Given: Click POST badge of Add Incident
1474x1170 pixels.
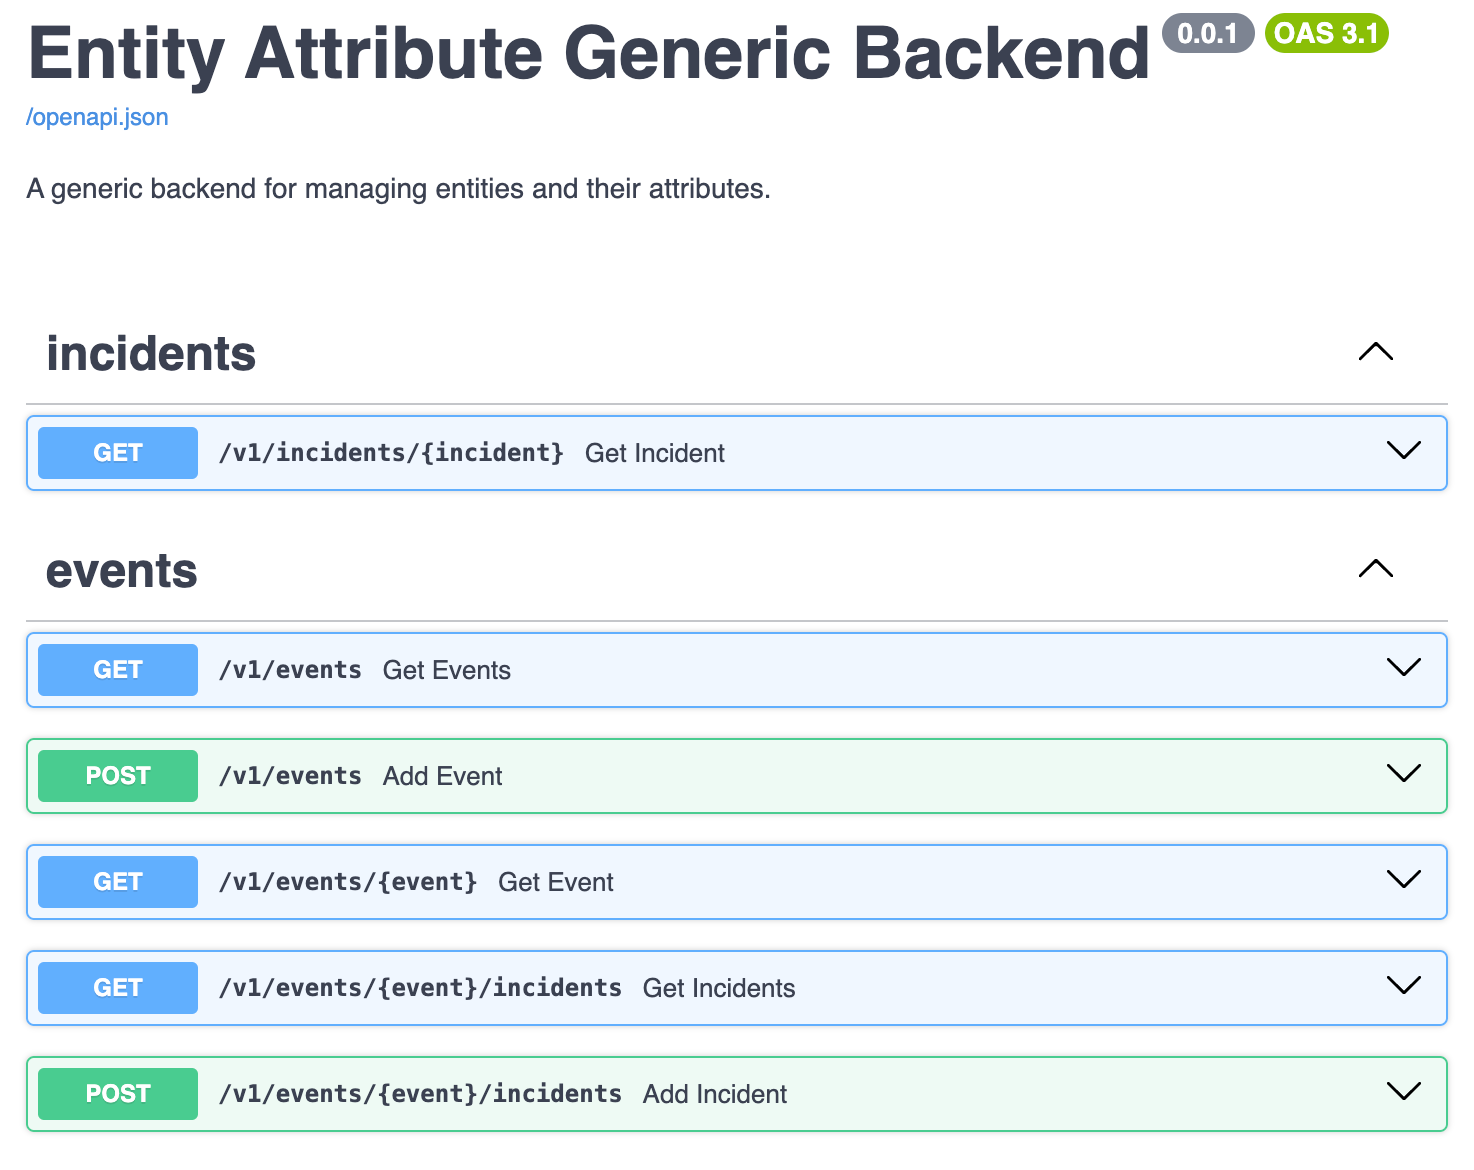Looking at the screenshot, I should pyautogui.click(x=118, y=1094).
